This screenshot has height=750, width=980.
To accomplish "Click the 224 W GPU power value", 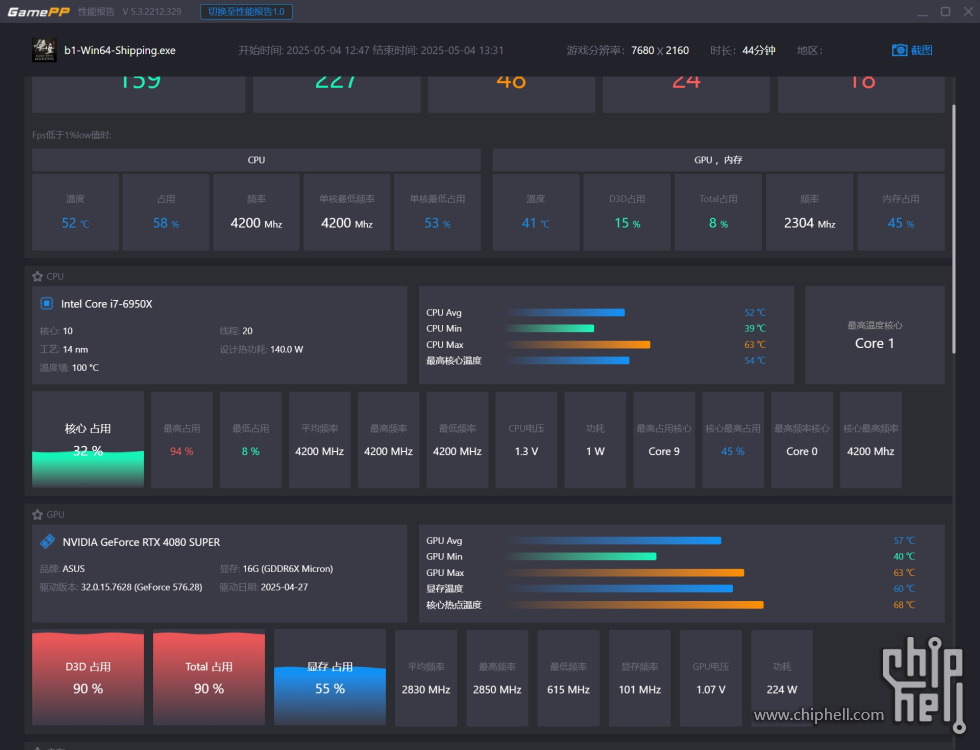I will [782, 689].
